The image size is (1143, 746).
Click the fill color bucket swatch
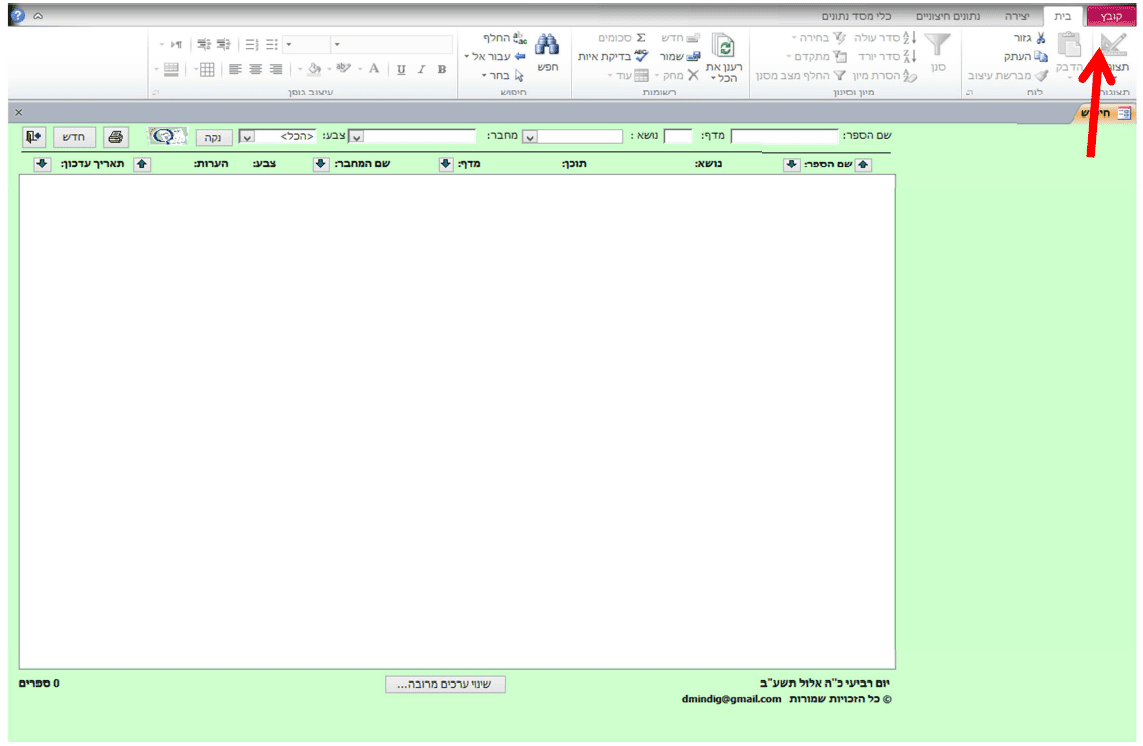tap(314, 69)
